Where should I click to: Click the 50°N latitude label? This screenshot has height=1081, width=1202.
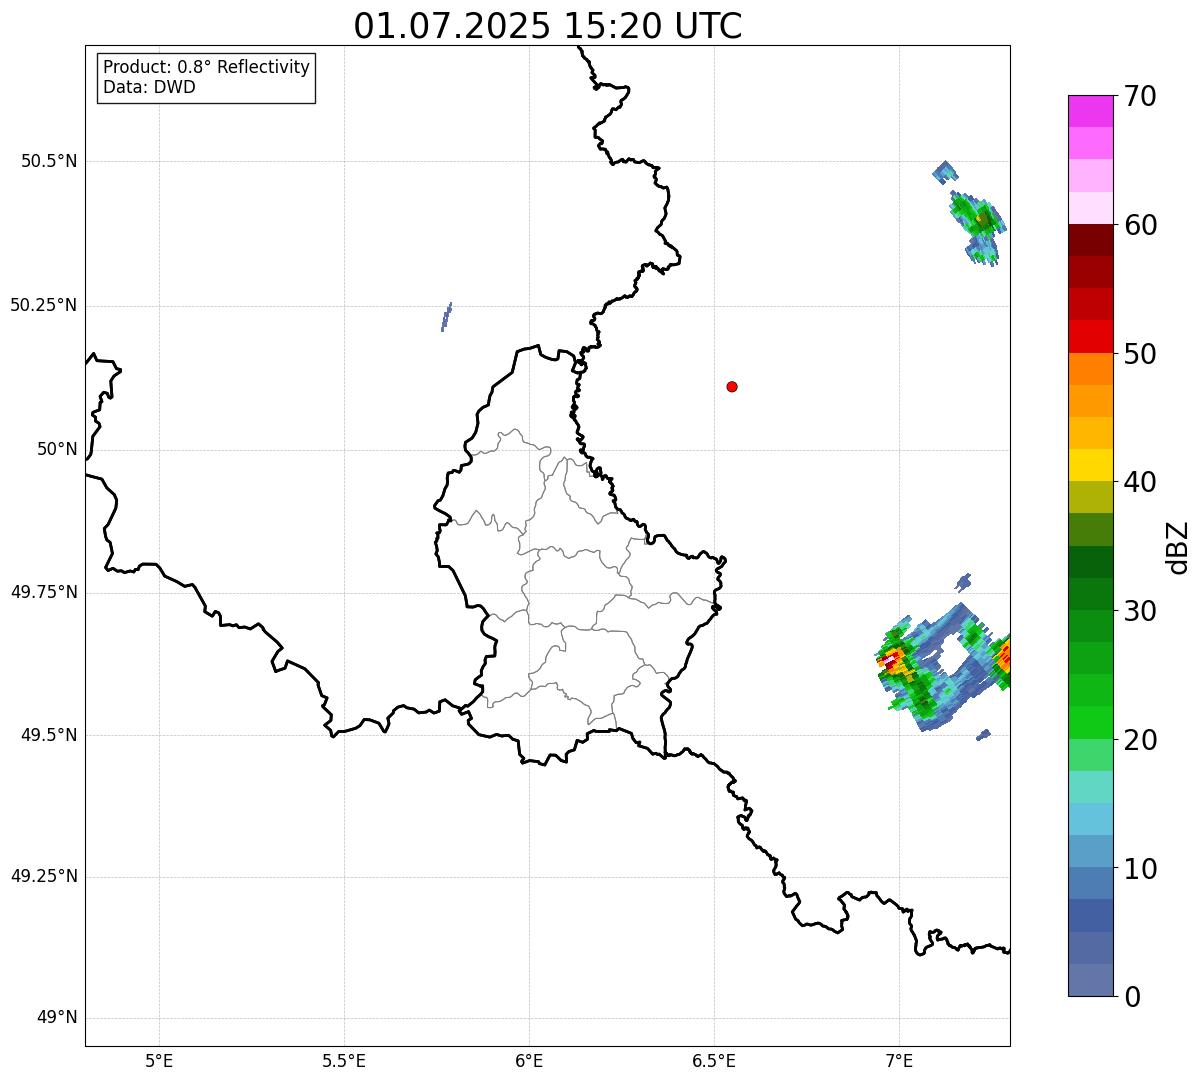tap(57, 449)
